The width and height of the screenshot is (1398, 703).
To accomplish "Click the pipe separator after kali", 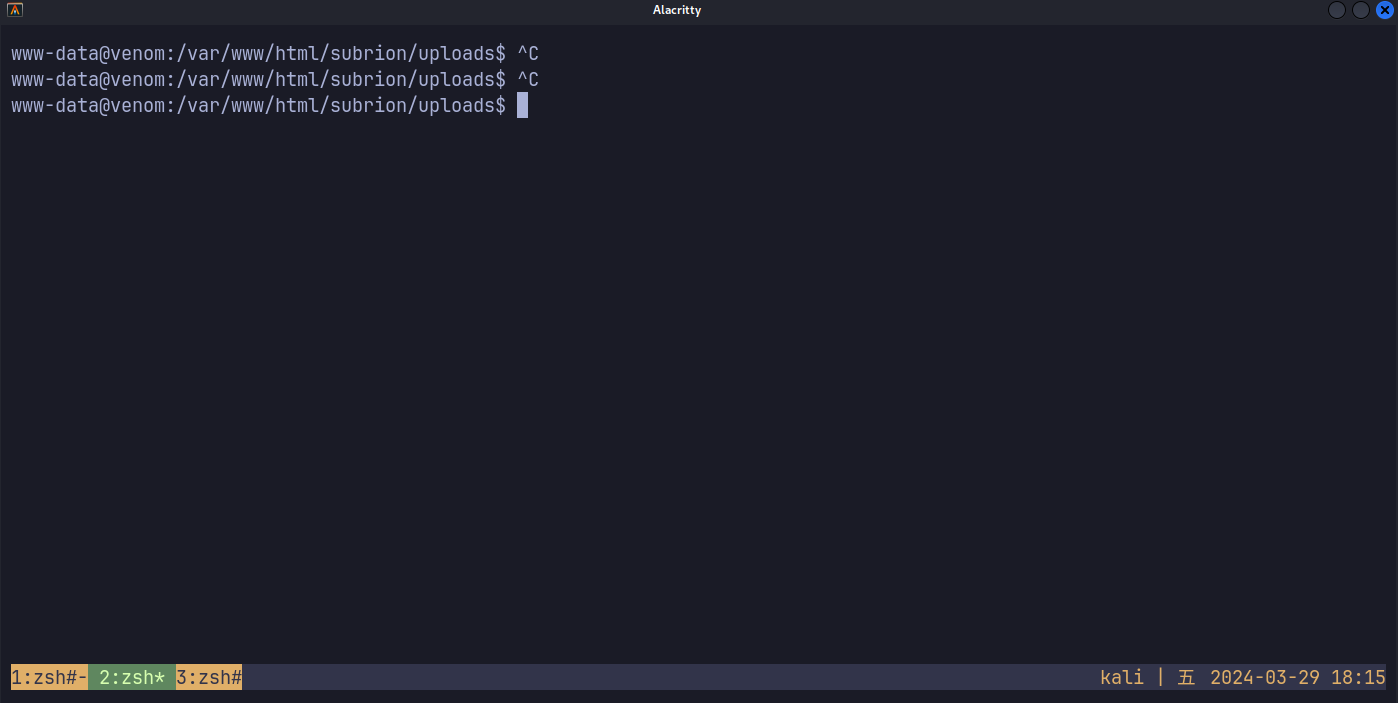I will click(x=1160, y=678).
